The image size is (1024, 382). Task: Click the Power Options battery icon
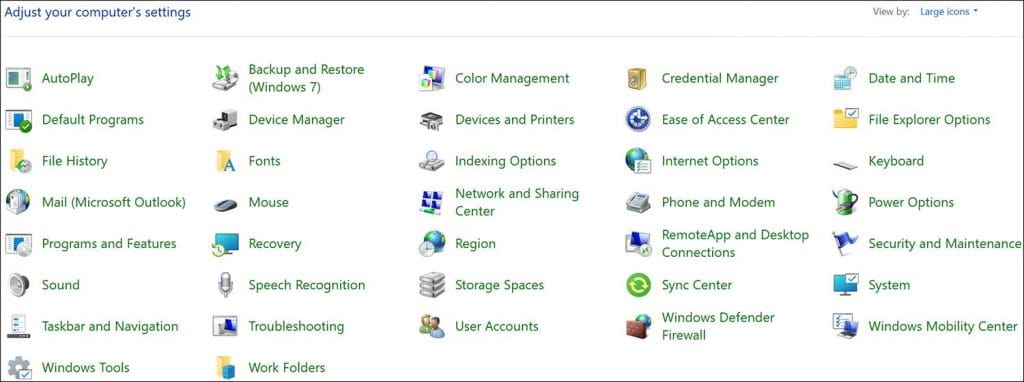click(845, 202)
